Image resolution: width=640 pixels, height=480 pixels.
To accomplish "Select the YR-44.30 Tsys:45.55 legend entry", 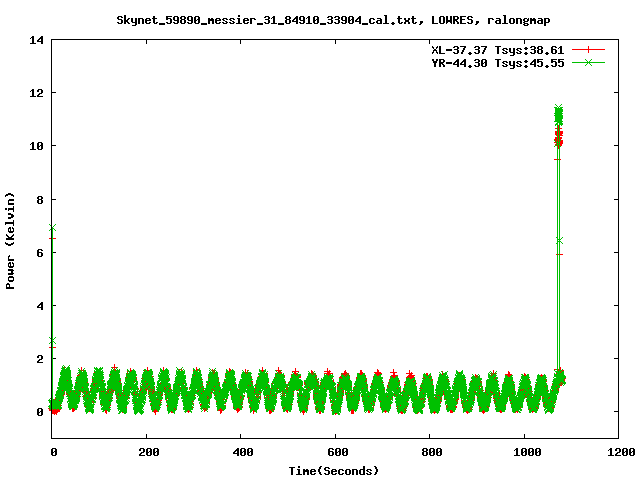I will 498,63.
